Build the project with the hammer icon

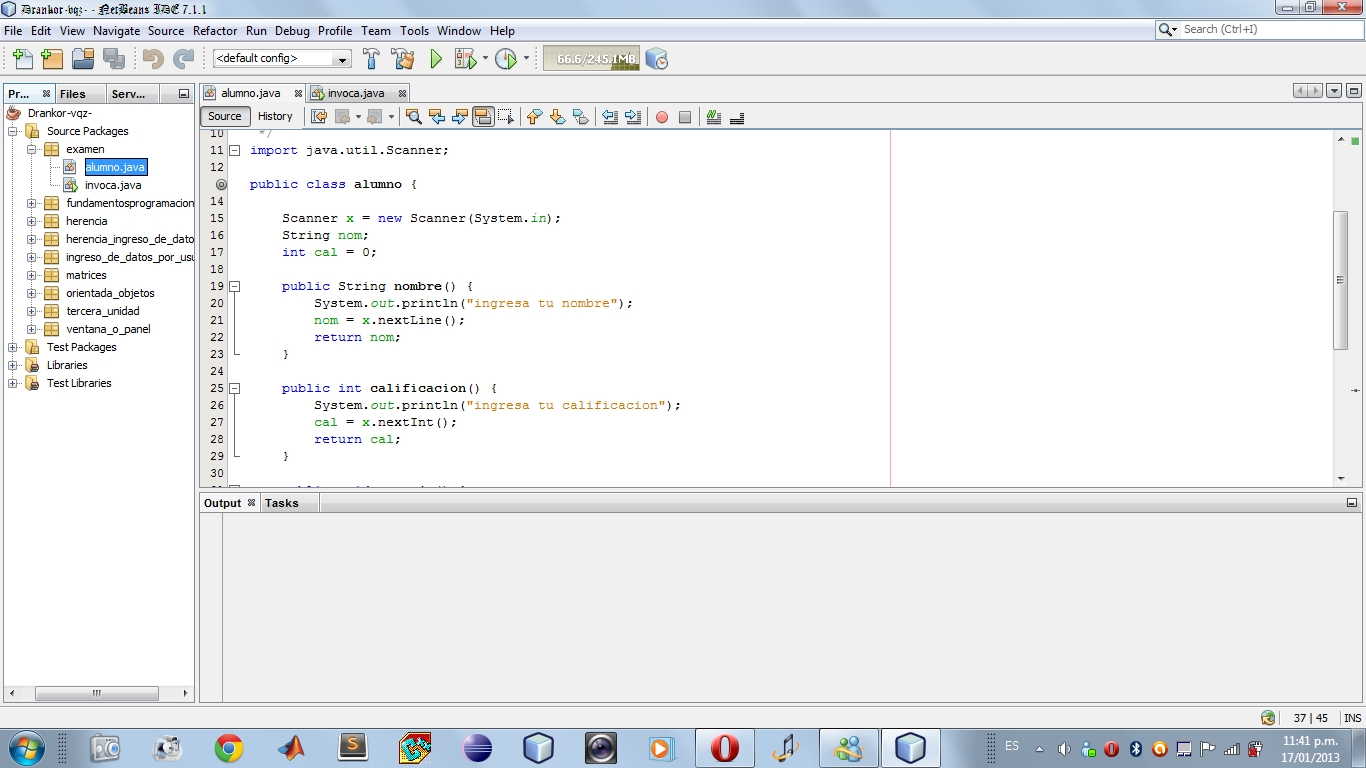(371, 59)
